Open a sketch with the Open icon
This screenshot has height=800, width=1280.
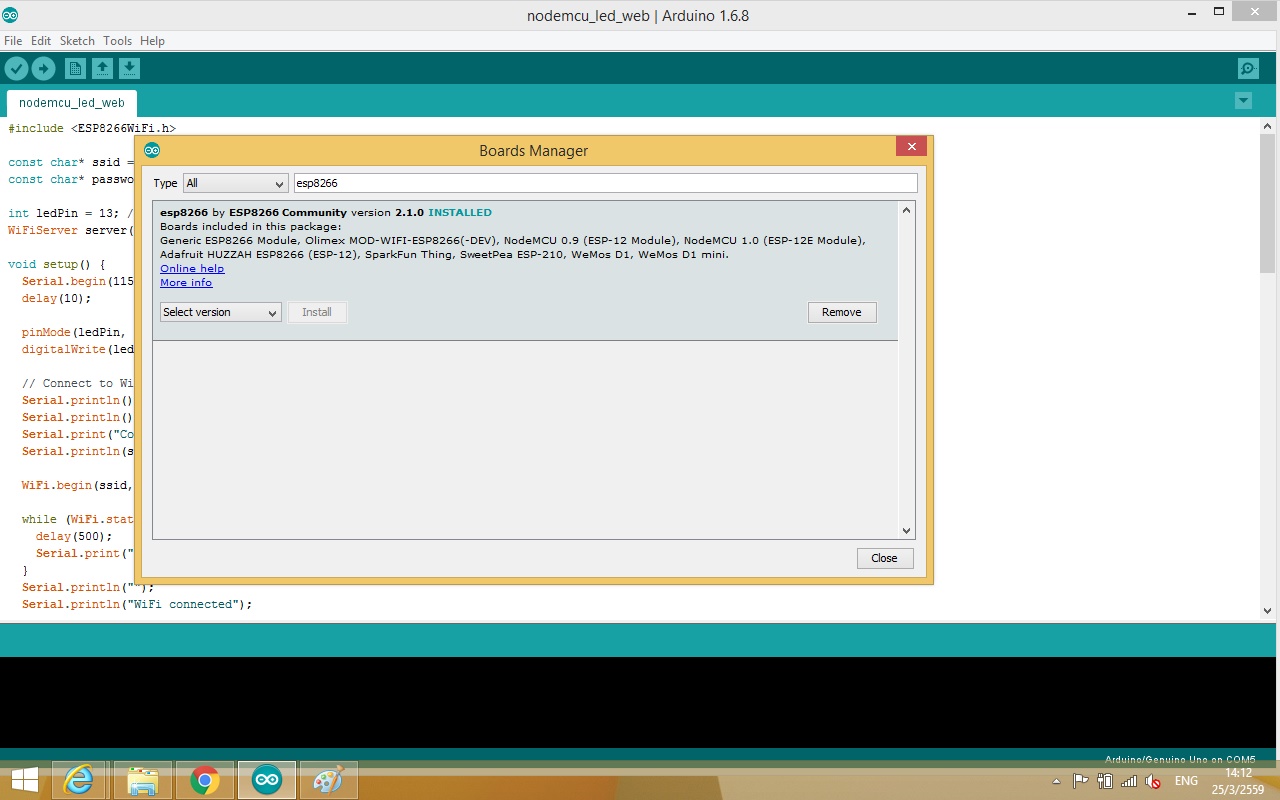click(x=102, y=68)
